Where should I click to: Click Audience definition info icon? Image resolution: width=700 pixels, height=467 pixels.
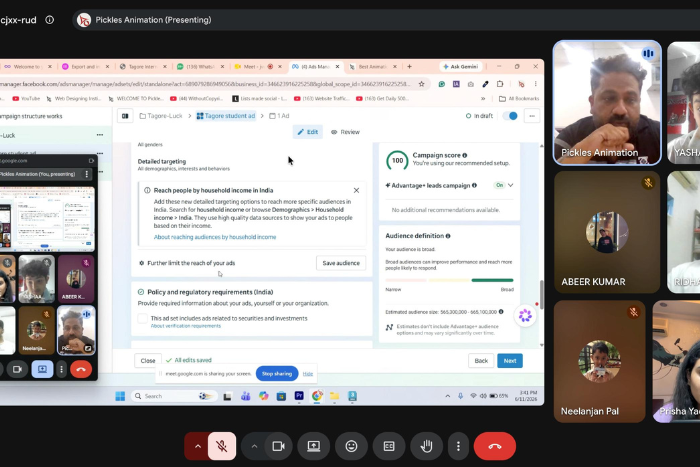pos(448,236)
